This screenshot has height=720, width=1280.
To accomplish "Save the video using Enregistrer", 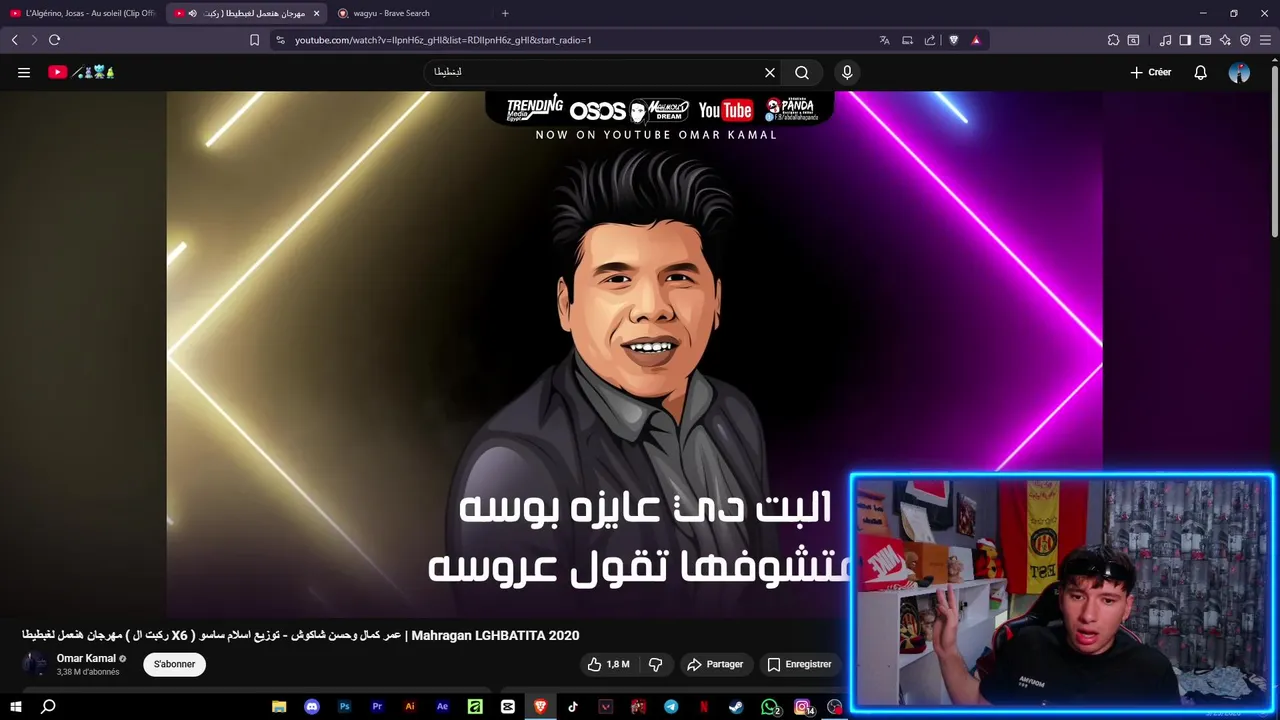I will 799,664.
